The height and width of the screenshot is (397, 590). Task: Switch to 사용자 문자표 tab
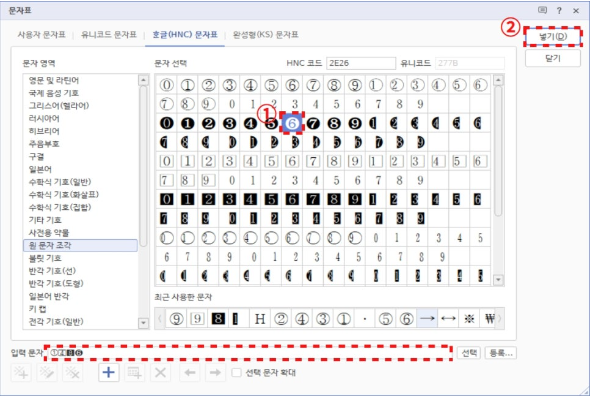pos(41,35)
